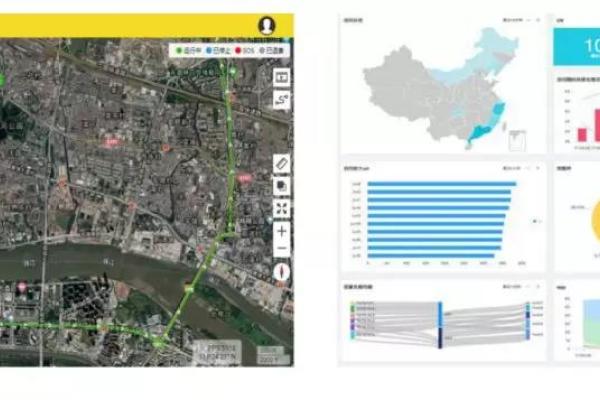Click the pink location pin near bottom-left of map
Image resolution: width=600 pixels, height=400 pixels.
[x=22, y=287]
